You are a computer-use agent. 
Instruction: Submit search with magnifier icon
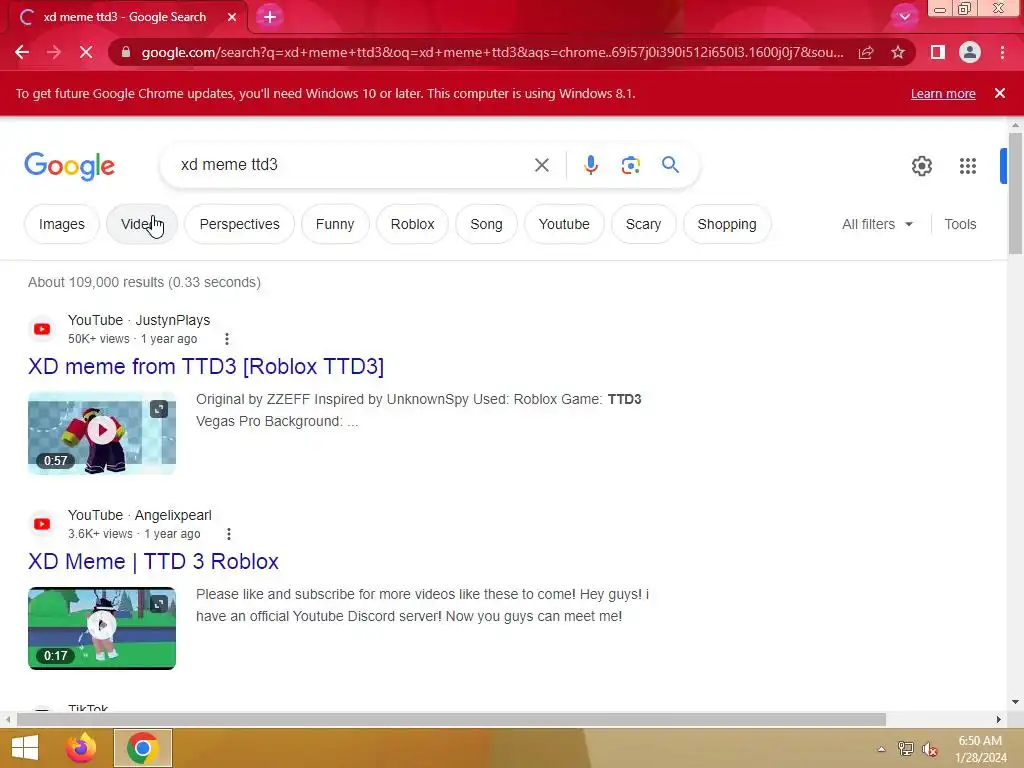pos(670,165)
